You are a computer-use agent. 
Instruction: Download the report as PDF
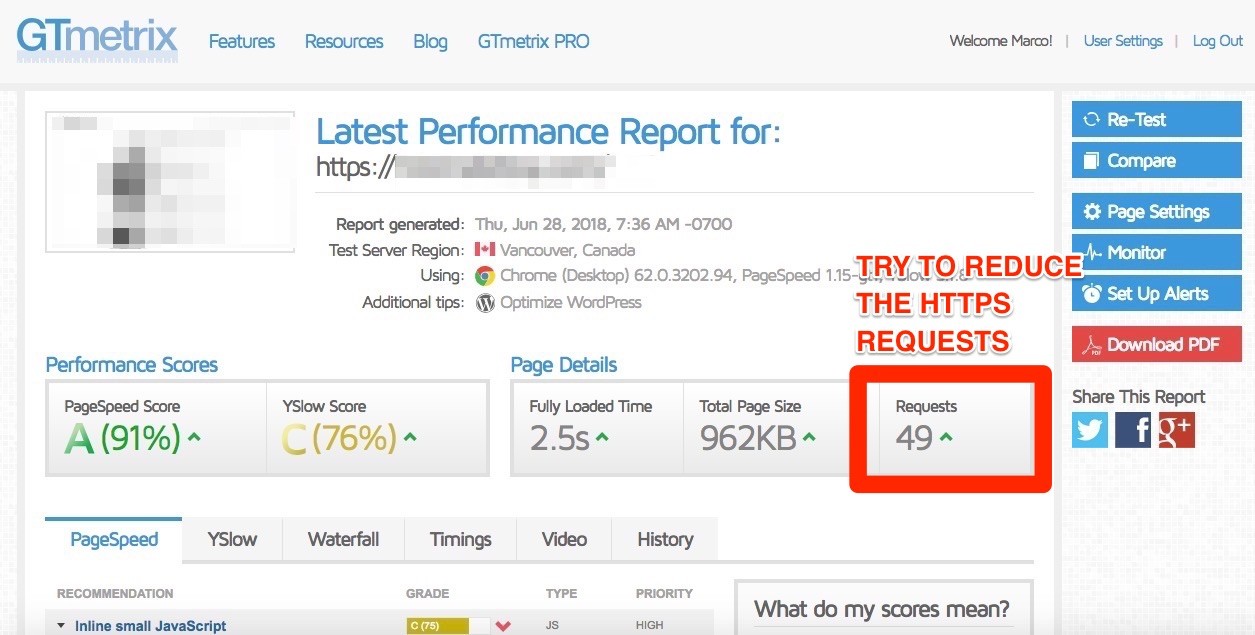coord(1156,344)
